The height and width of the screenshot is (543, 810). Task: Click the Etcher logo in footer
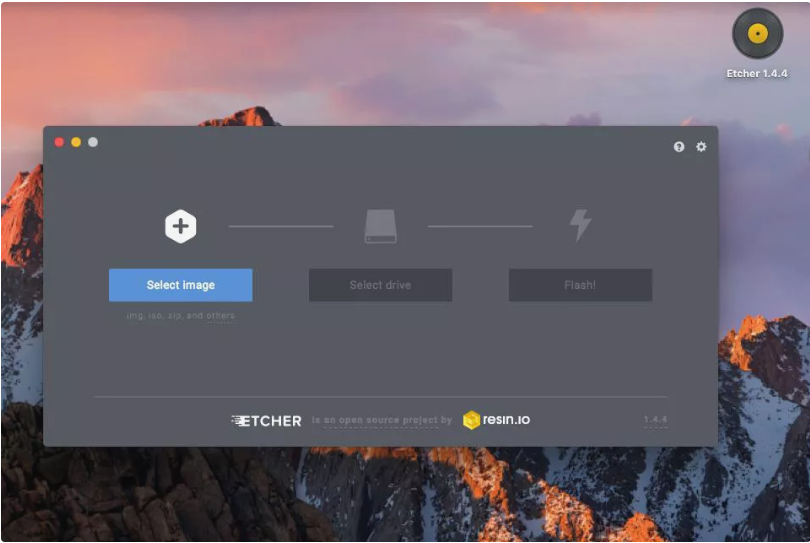click(266, 421)
